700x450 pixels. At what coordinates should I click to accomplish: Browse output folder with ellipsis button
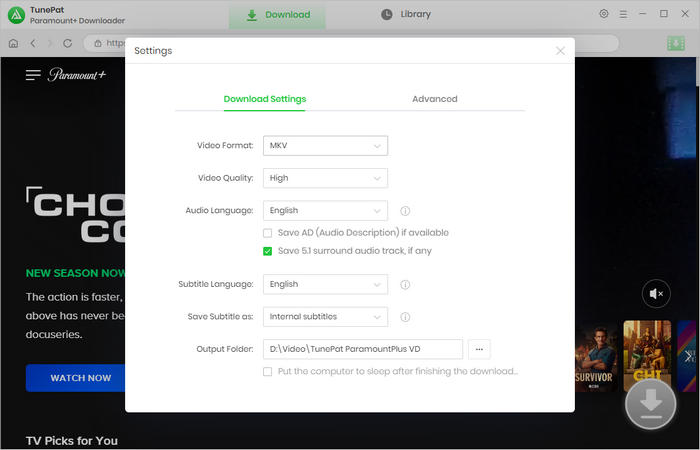pos(479,349)
